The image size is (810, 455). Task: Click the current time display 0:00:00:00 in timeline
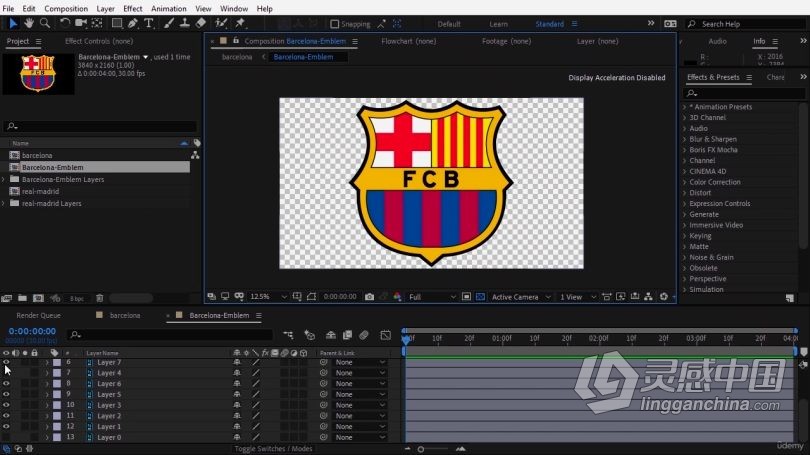[32, 331]
